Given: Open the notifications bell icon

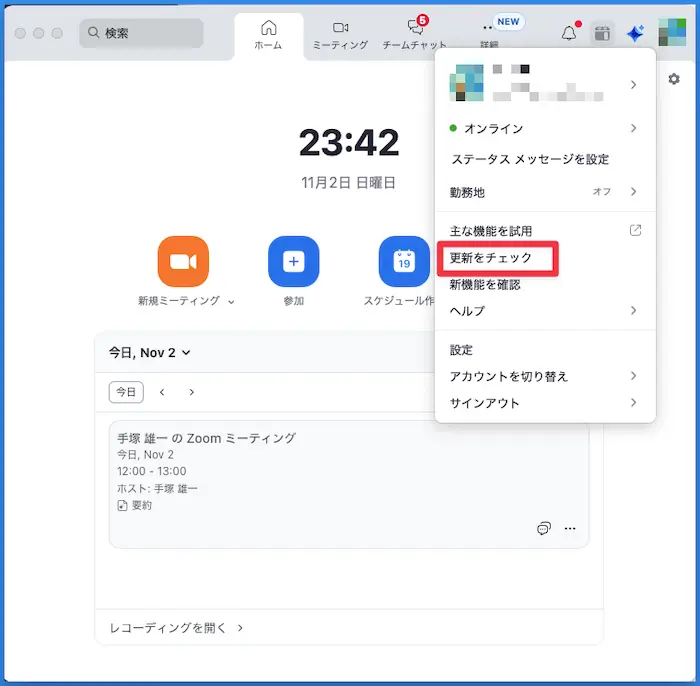Looking at the screenshot, I should [x=569, y=33].
